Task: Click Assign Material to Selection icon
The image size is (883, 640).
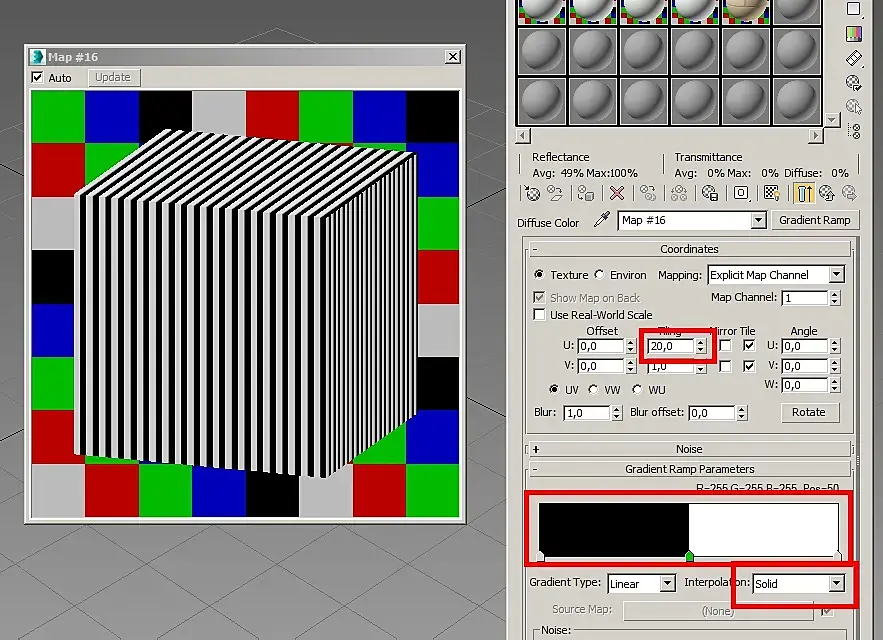Action: click(586, 193)
